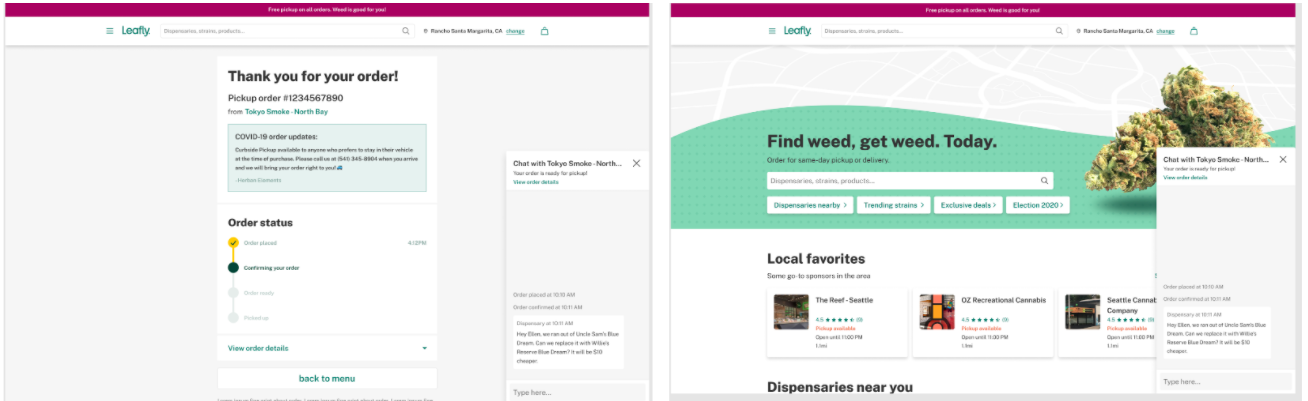
Task: Focus header search field on home page
Action: [943, 31]
